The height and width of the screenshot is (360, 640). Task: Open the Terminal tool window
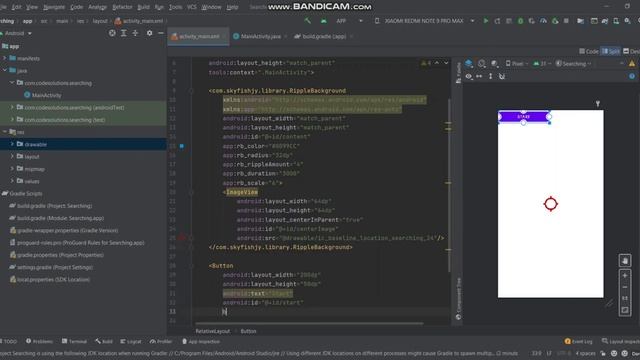[x=74, y=341]
